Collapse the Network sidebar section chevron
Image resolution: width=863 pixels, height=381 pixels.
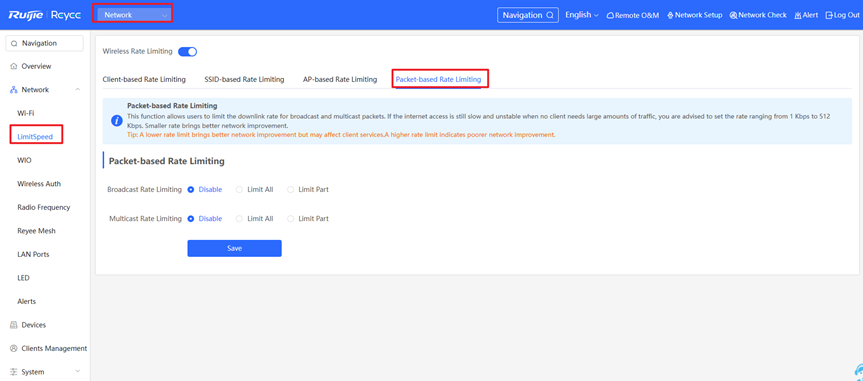(x=78, y=90)
